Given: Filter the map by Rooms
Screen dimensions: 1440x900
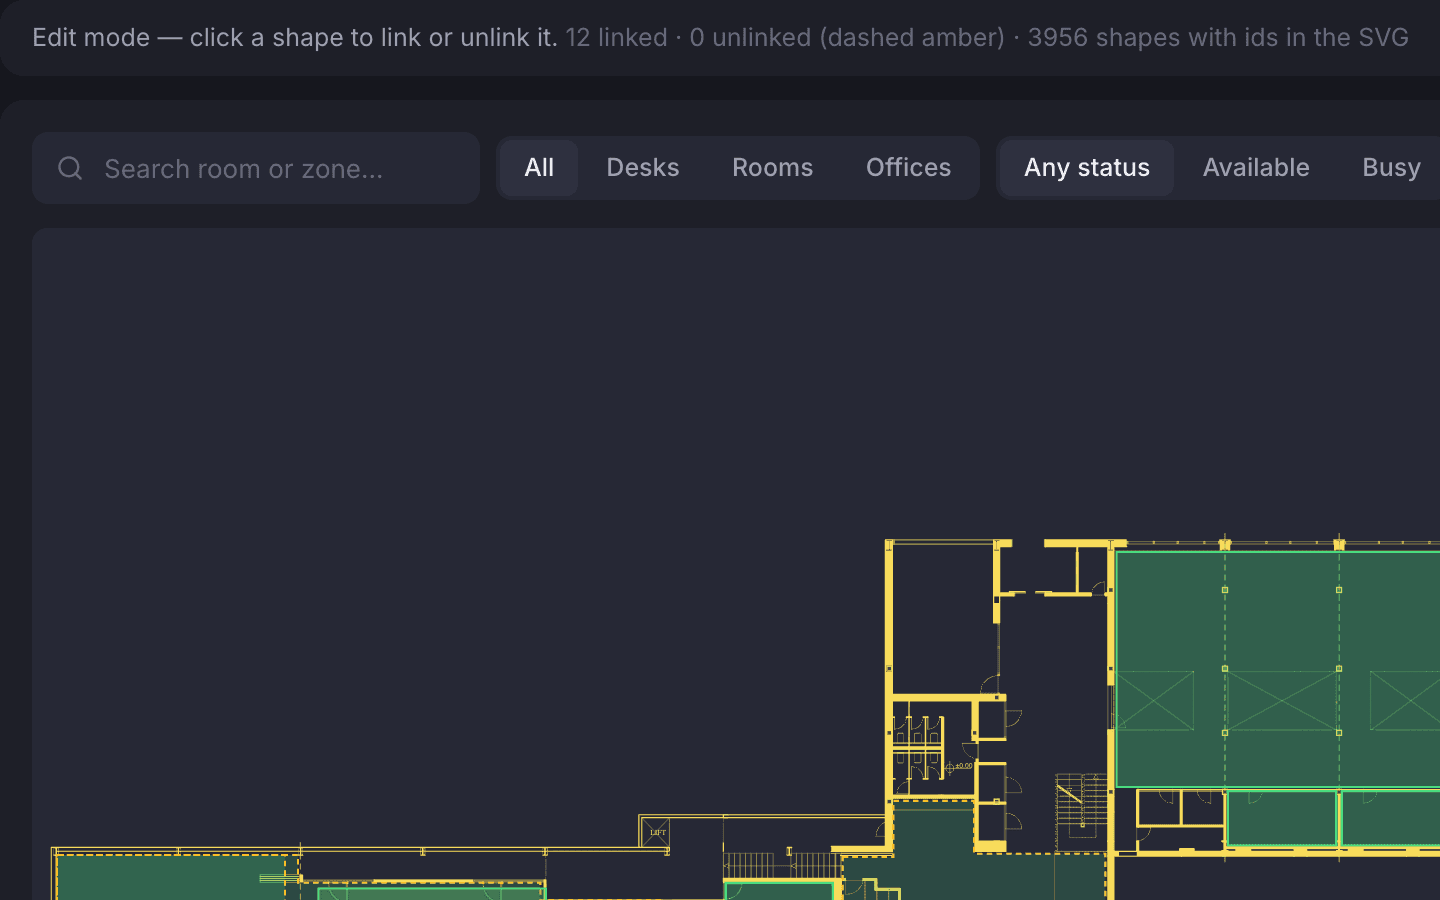Looking at the screenshot, I should point(773,168).
